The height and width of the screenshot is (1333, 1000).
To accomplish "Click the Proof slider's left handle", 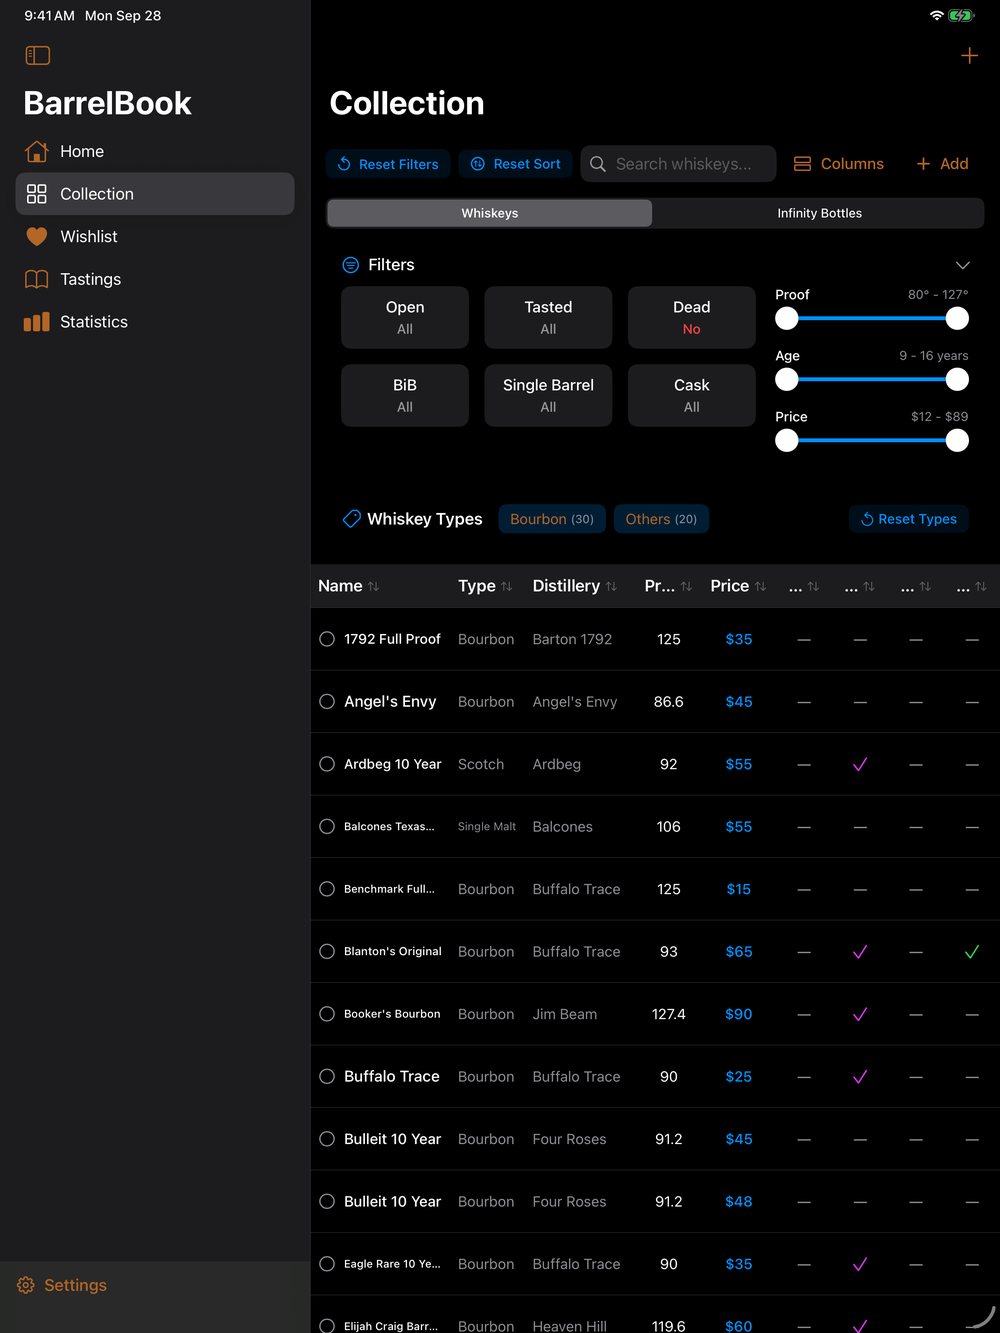I will (x=787, y=318).
